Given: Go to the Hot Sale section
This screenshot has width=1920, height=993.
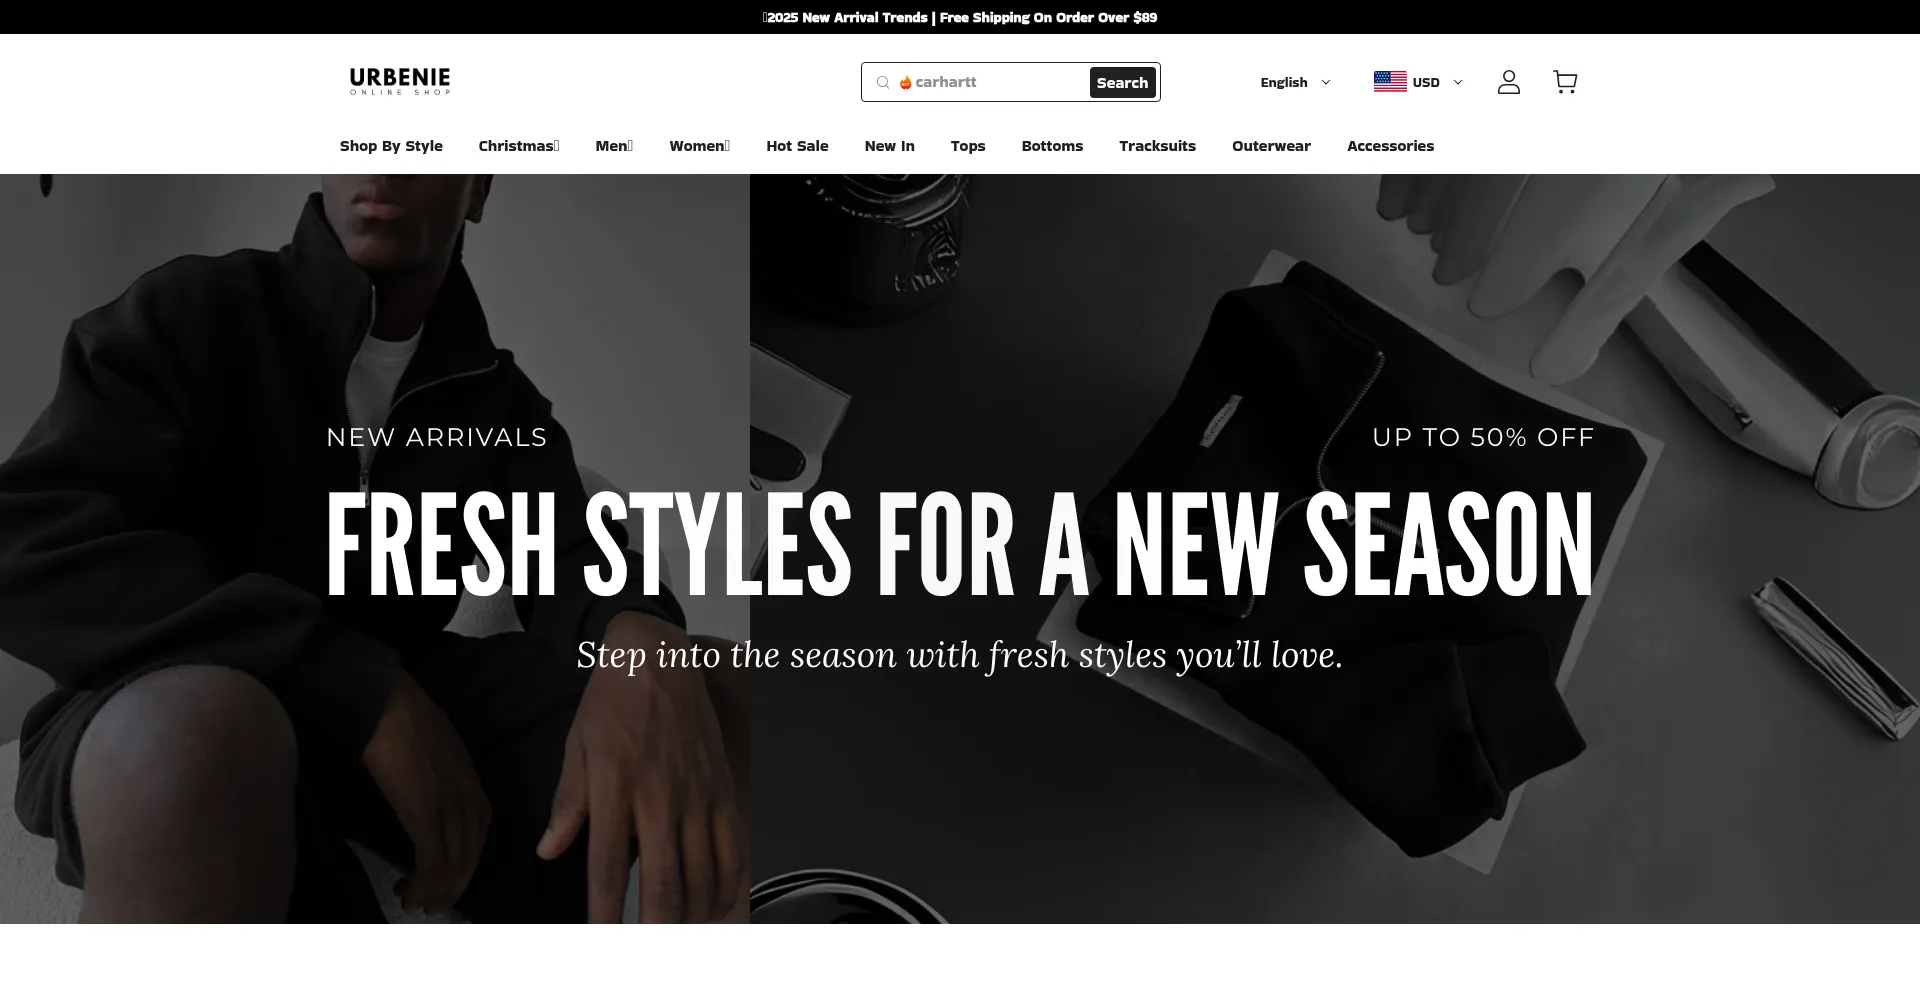Looking at the screenshot, I should (x=797, y=146).
